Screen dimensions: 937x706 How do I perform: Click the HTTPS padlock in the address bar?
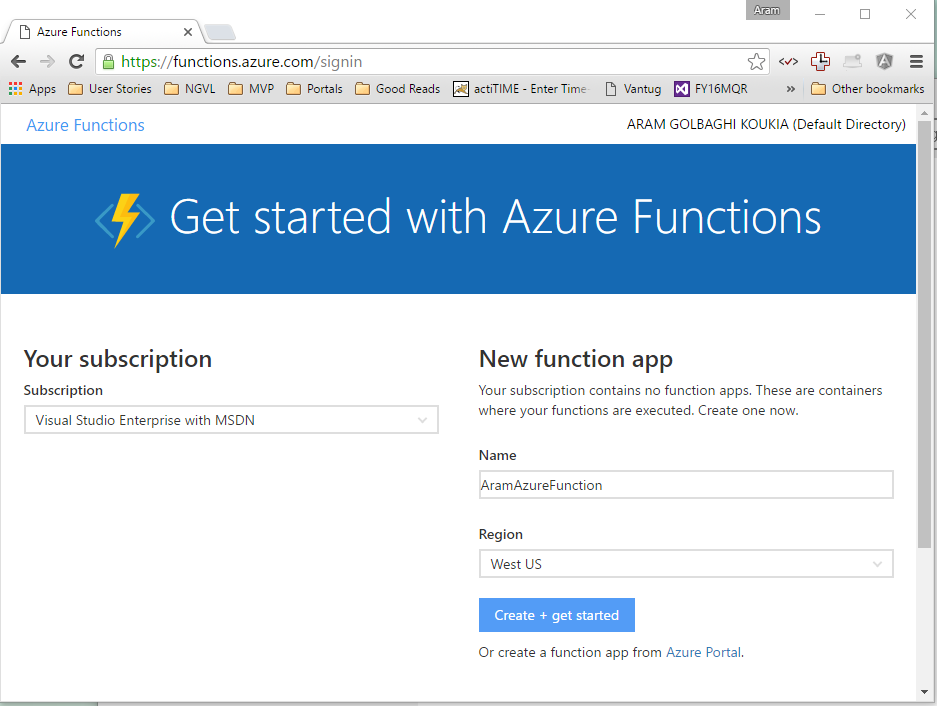107,61
